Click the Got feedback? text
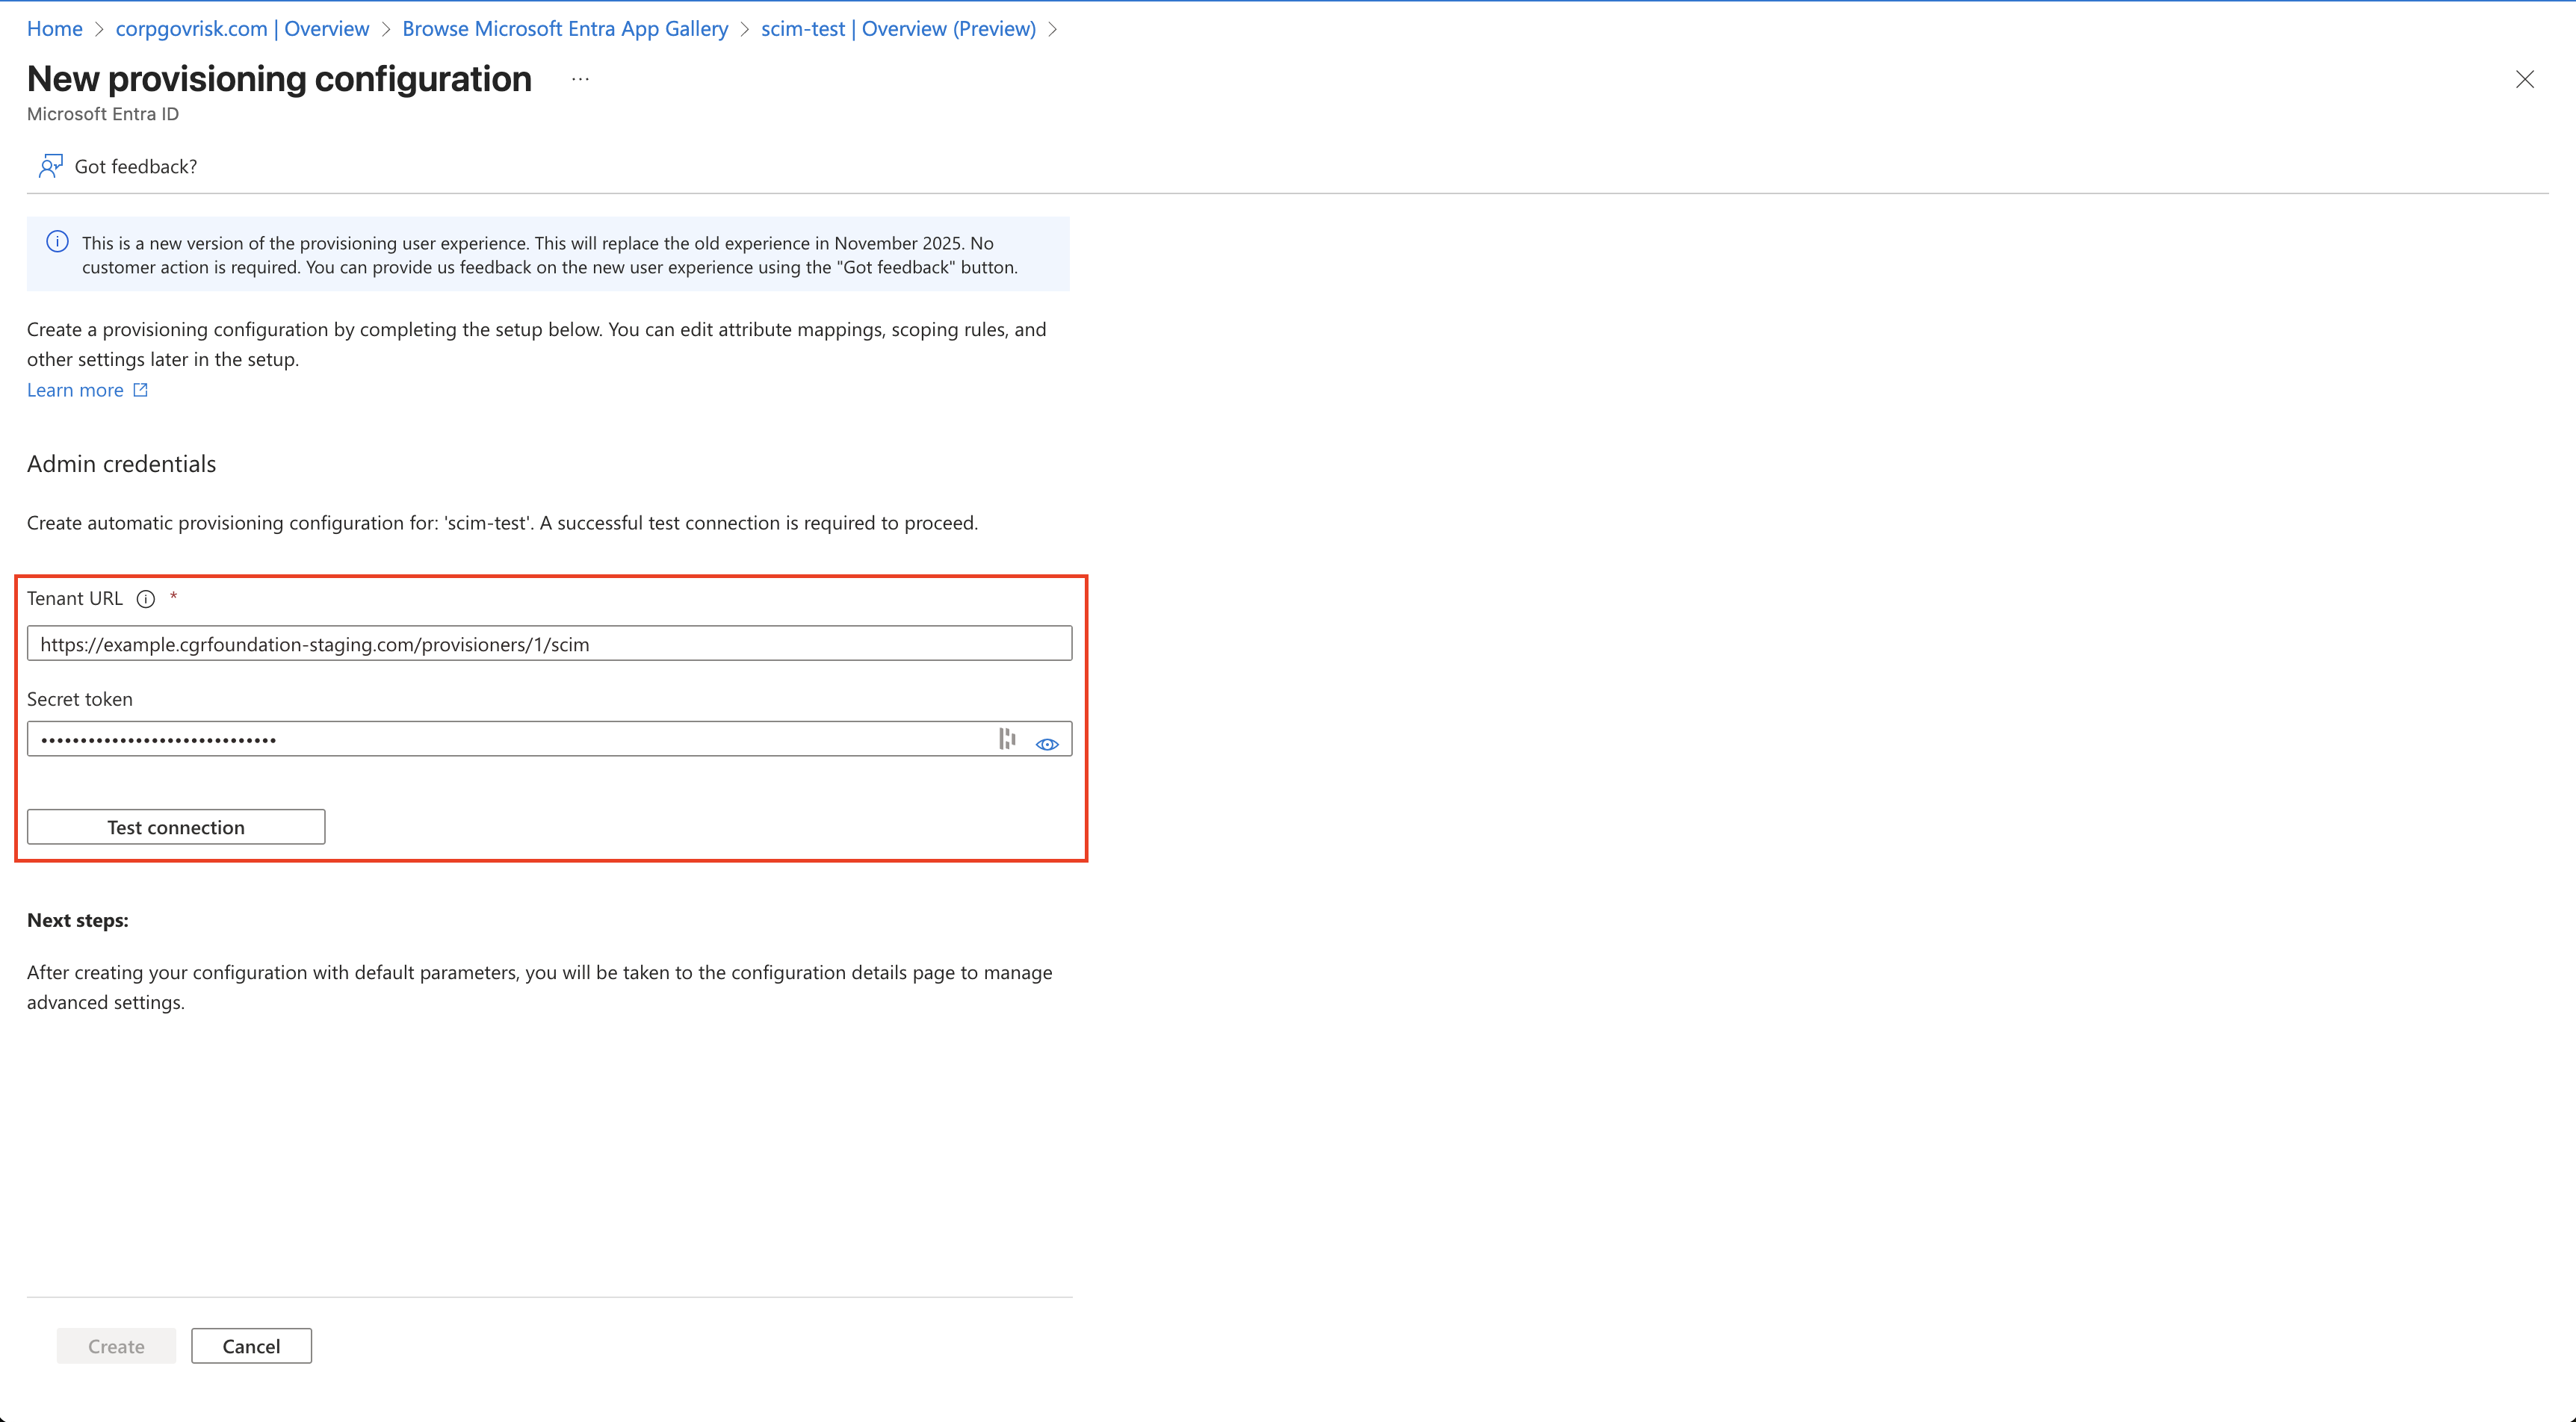 click(136, 166)
